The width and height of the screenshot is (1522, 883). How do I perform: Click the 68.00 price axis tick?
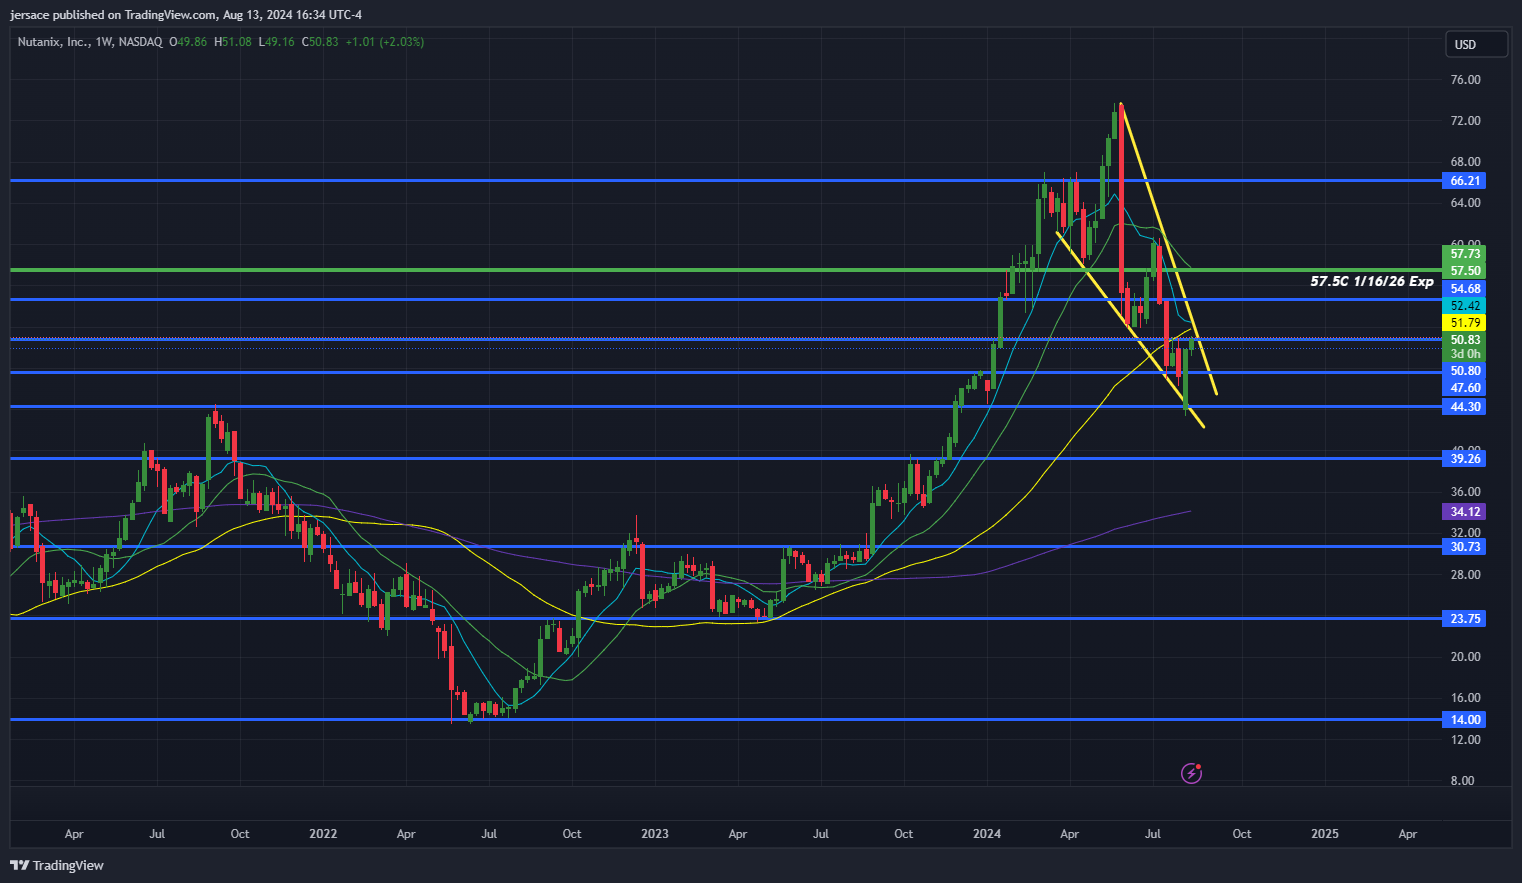coord(1465,162)
